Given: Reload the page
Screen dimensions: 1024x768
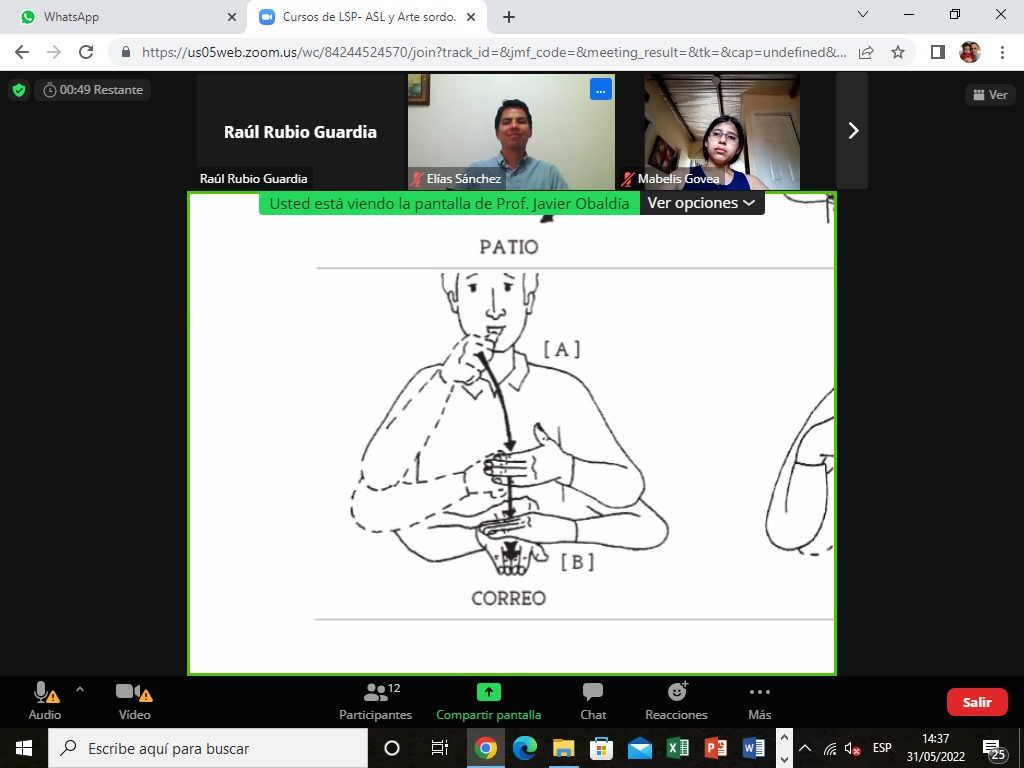Looking at the screenshot, I should [86, 52].
